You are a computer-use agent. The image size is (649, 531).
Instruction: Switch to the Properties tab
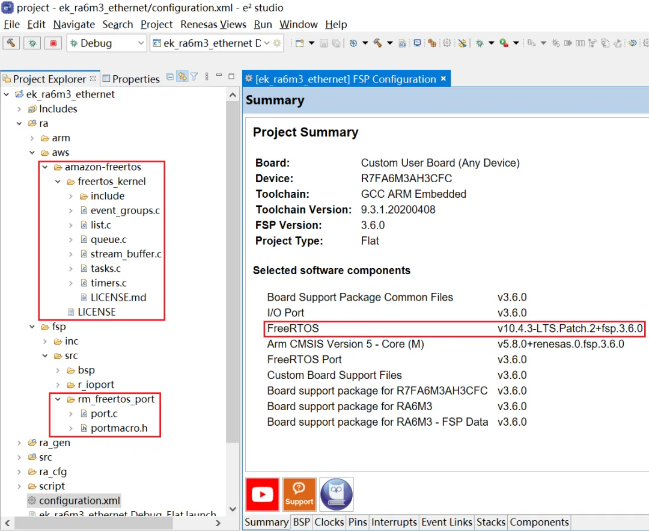point(131,79)
